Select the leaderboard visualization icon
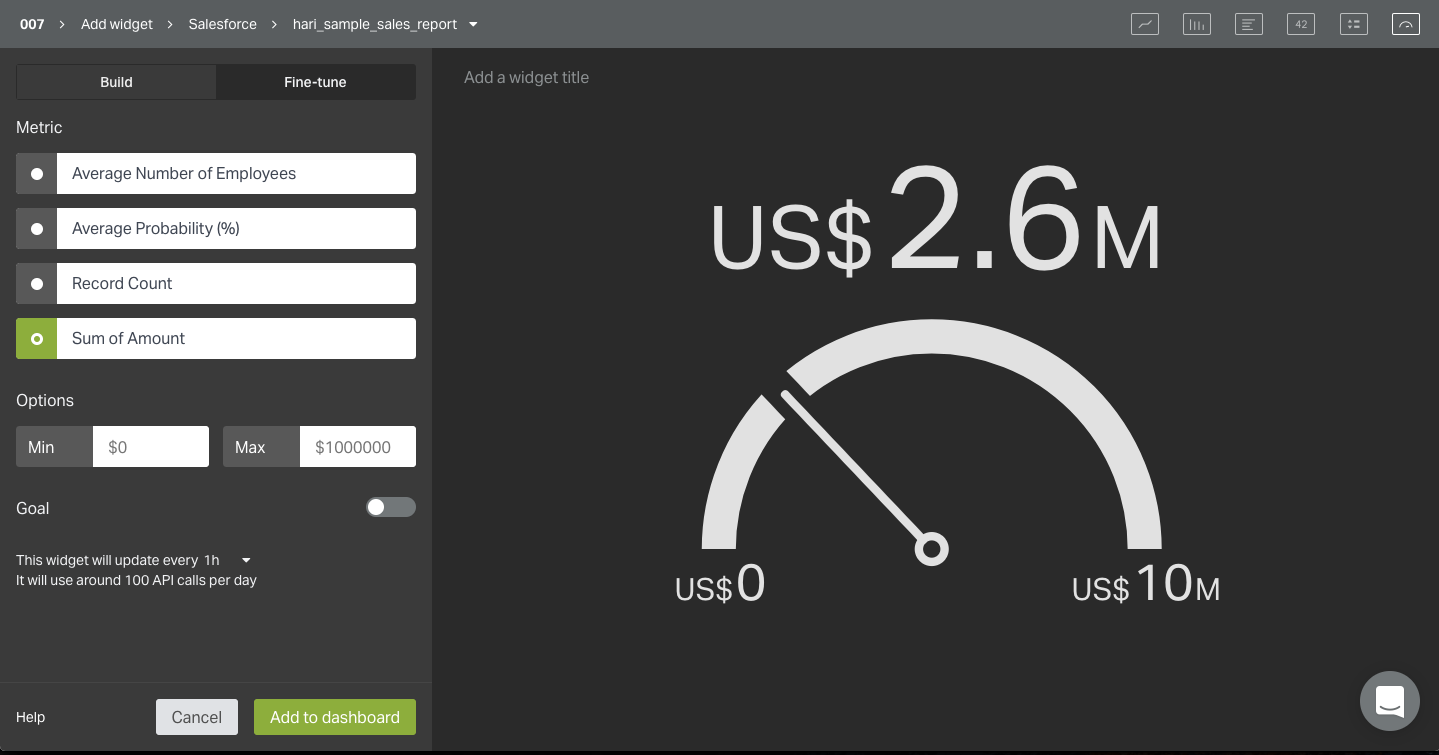The height and width of the screenshot is (755, 1439). (1354, 24)
